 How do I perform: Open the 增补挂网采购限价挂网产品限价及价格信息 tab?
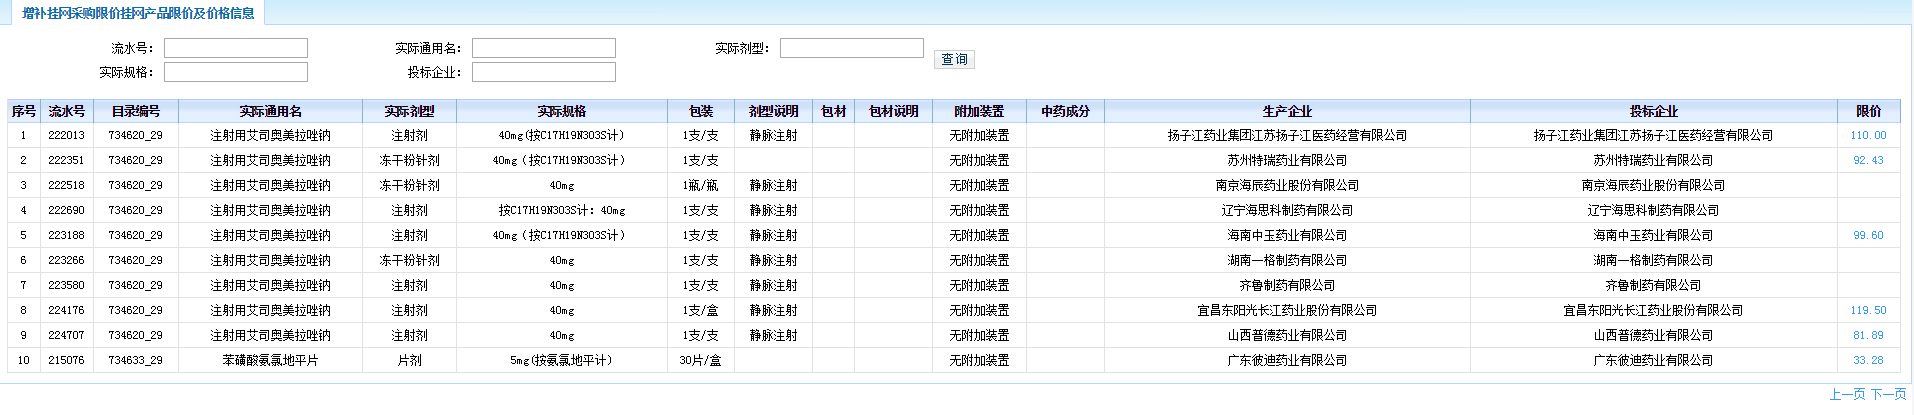pyautogui.click(x=138, y=13)
